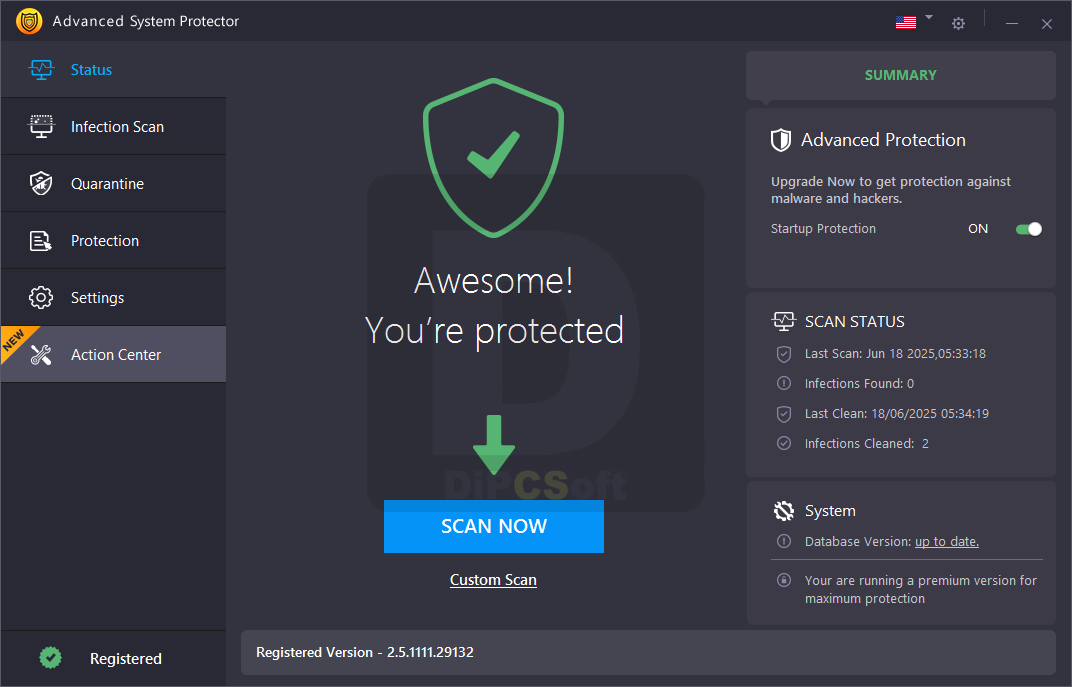Minimize the Advanced System Protector window
Viewport: 1072px width, 687px height.
click(1012, 23)
